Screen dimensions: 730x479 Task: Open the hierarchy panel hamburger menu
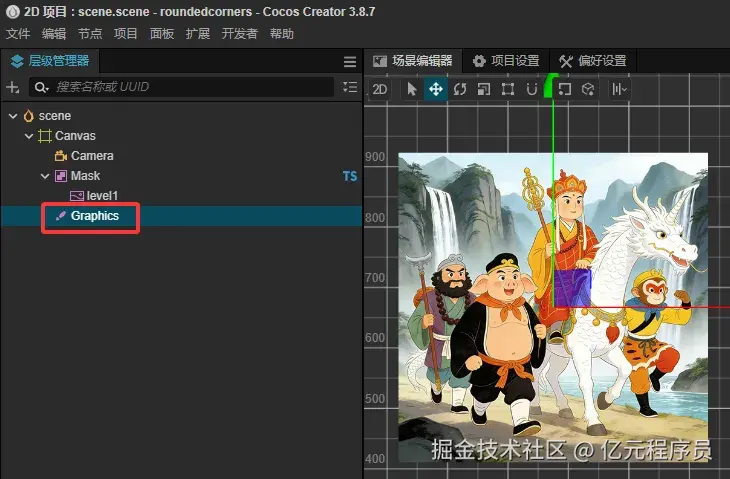point(350,61)
